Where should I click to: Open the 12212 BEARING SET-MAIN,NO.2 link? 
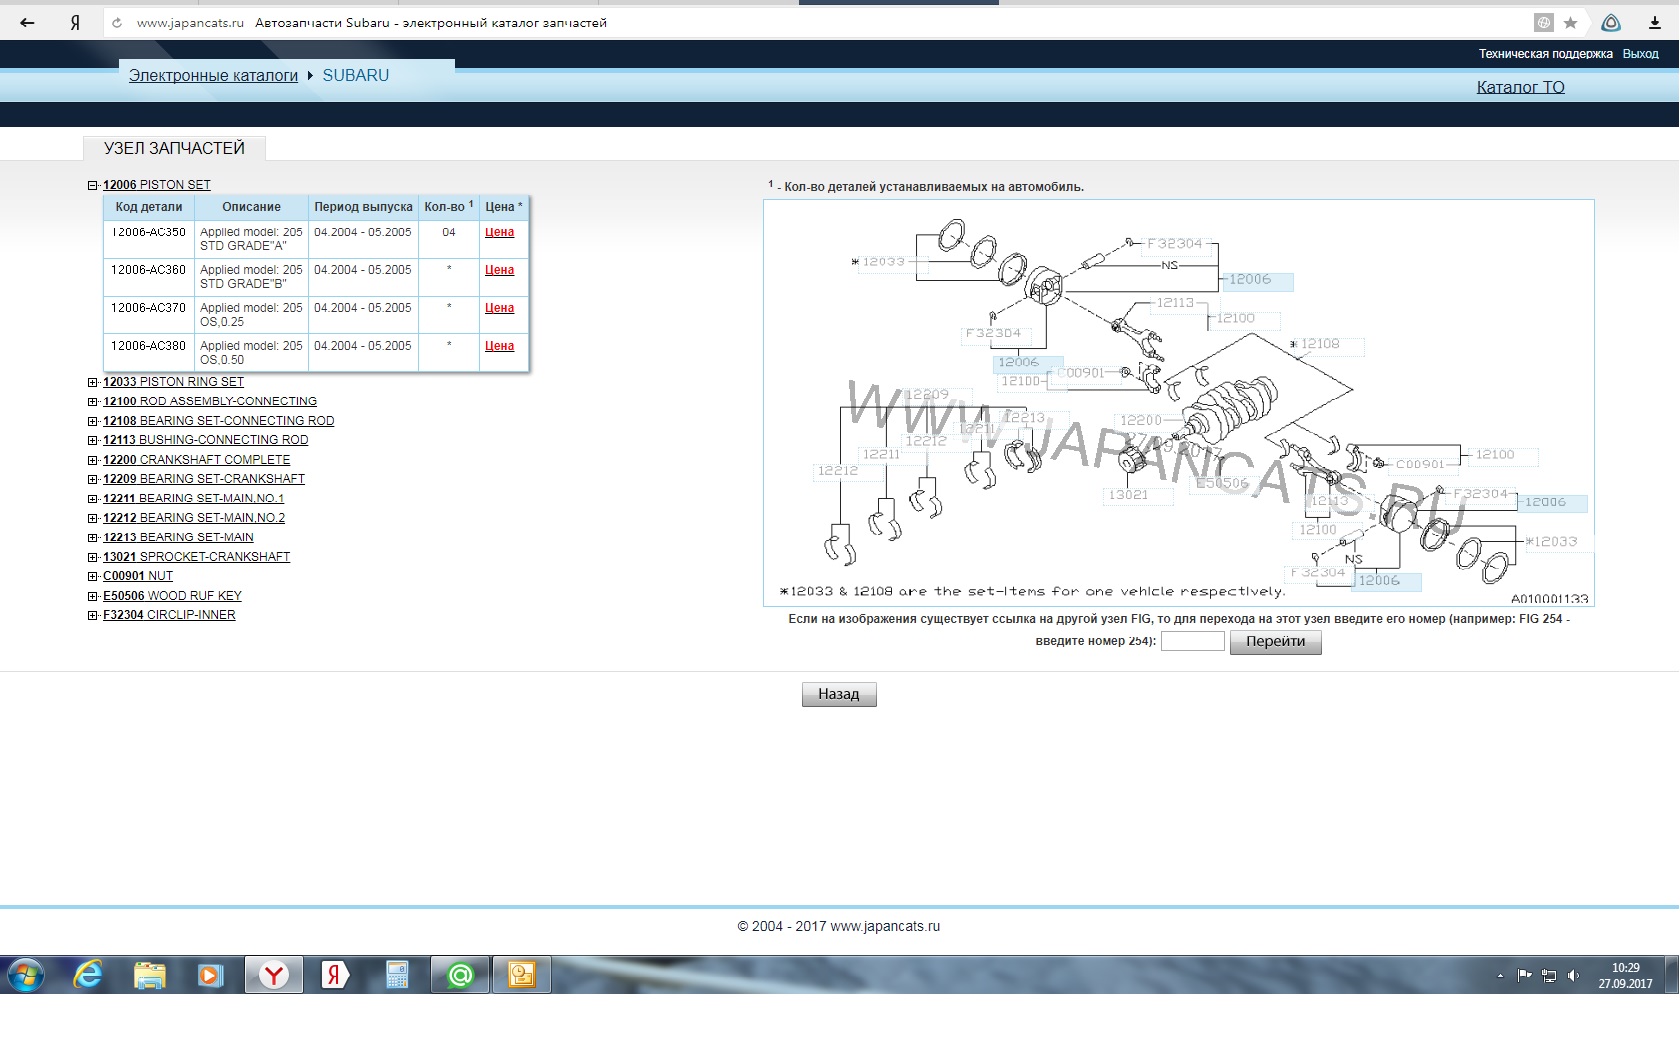(x=194, y=518)
